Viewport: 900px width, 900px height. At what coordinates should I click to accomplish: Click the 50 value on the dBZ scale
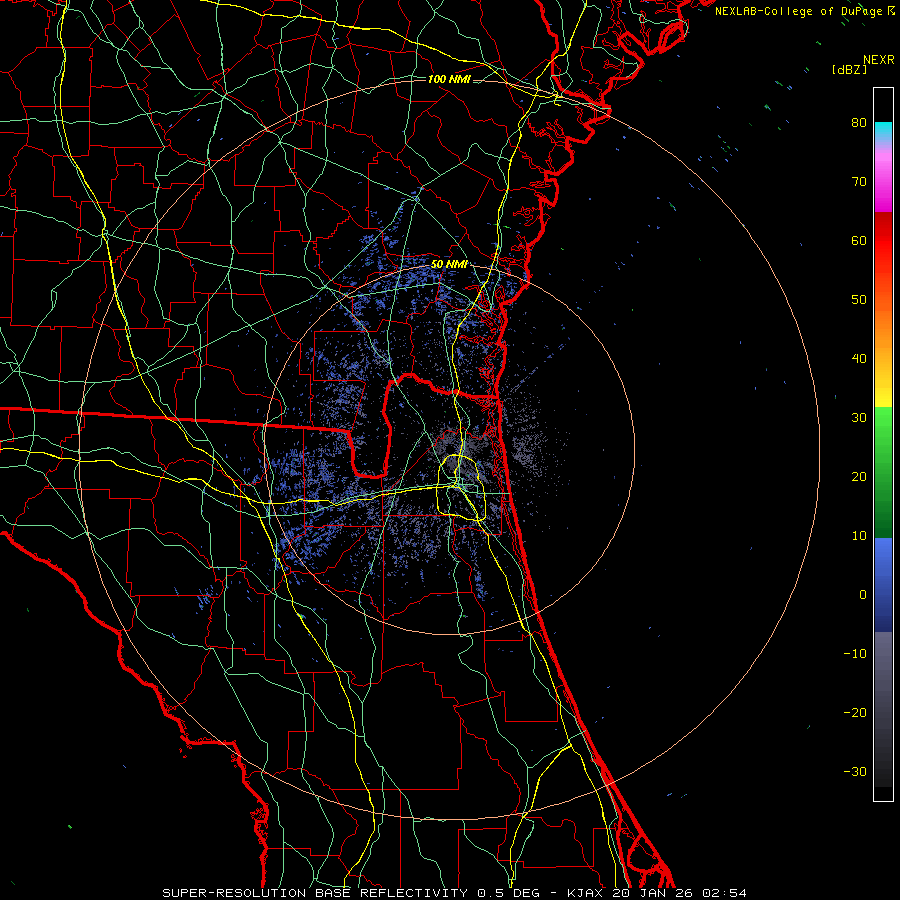point(859,300)
